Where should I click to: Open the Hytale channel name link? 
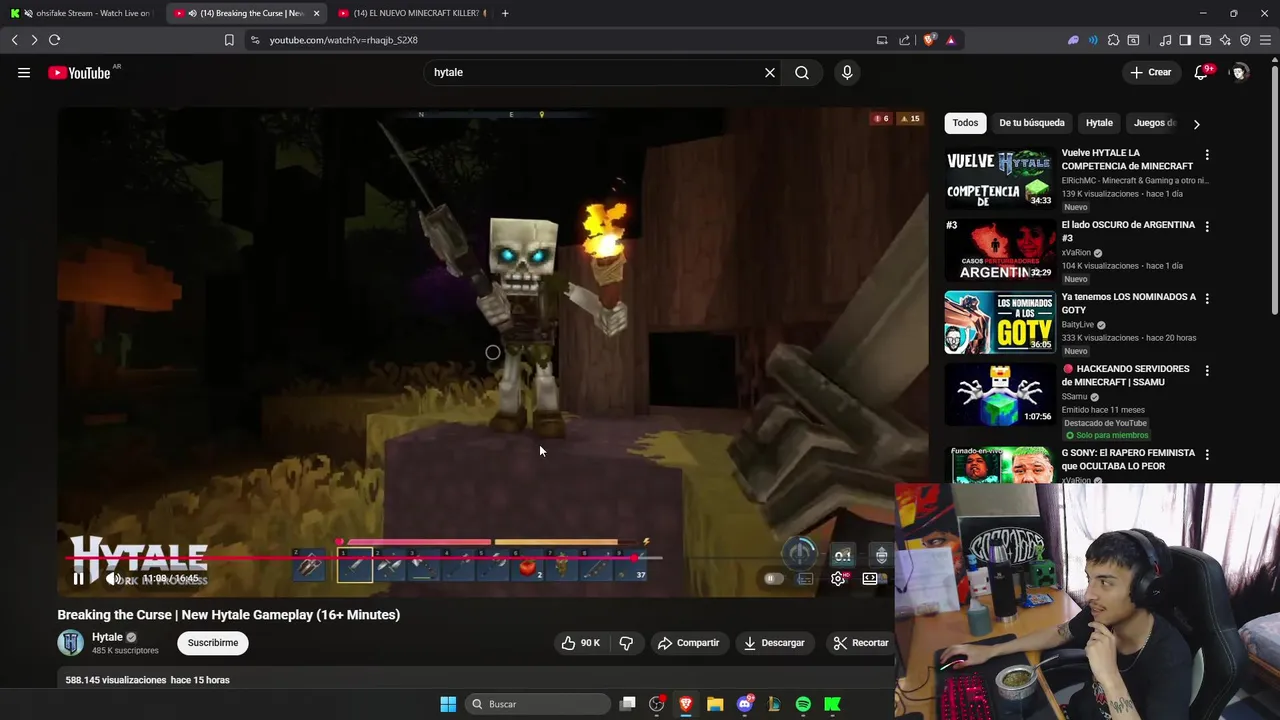point(107,637)
